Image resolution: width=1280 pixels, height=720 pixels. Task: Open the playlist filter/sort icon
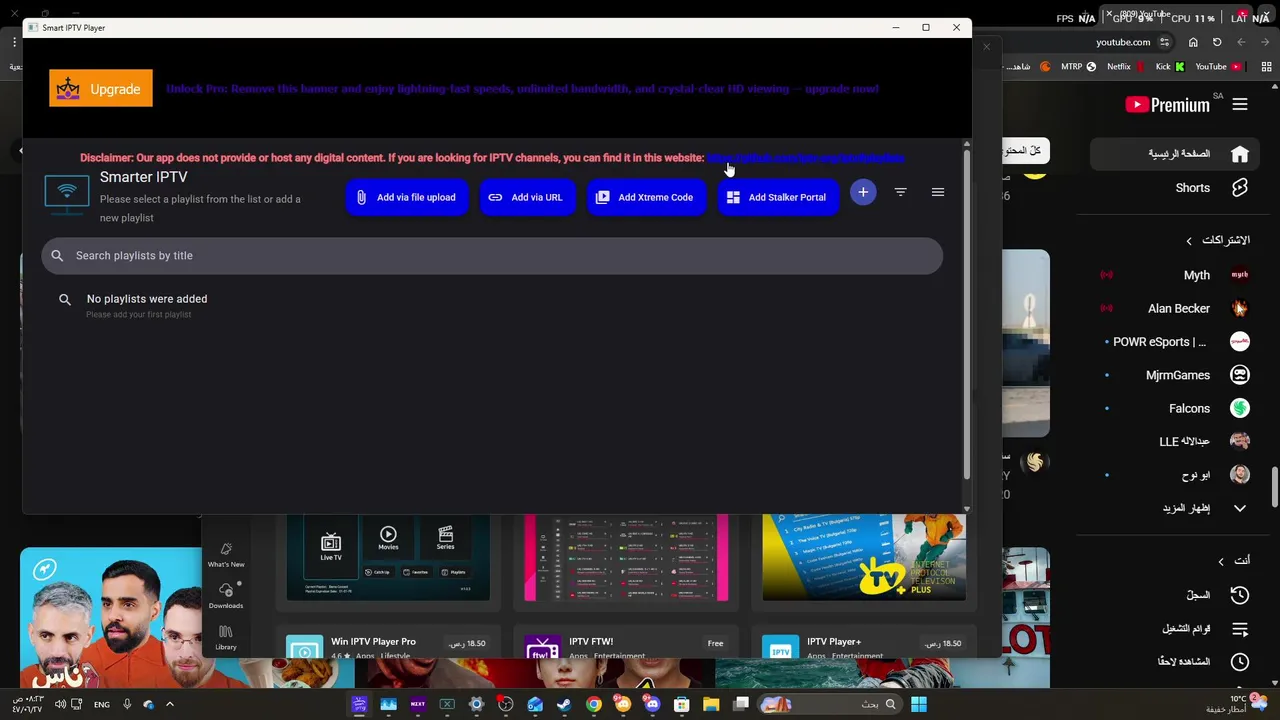click(900, 192)
